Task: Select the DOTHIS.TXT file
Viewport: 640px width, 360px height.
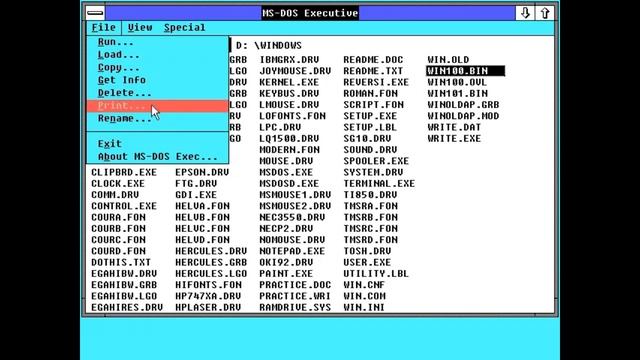Action: coord(121,262)
